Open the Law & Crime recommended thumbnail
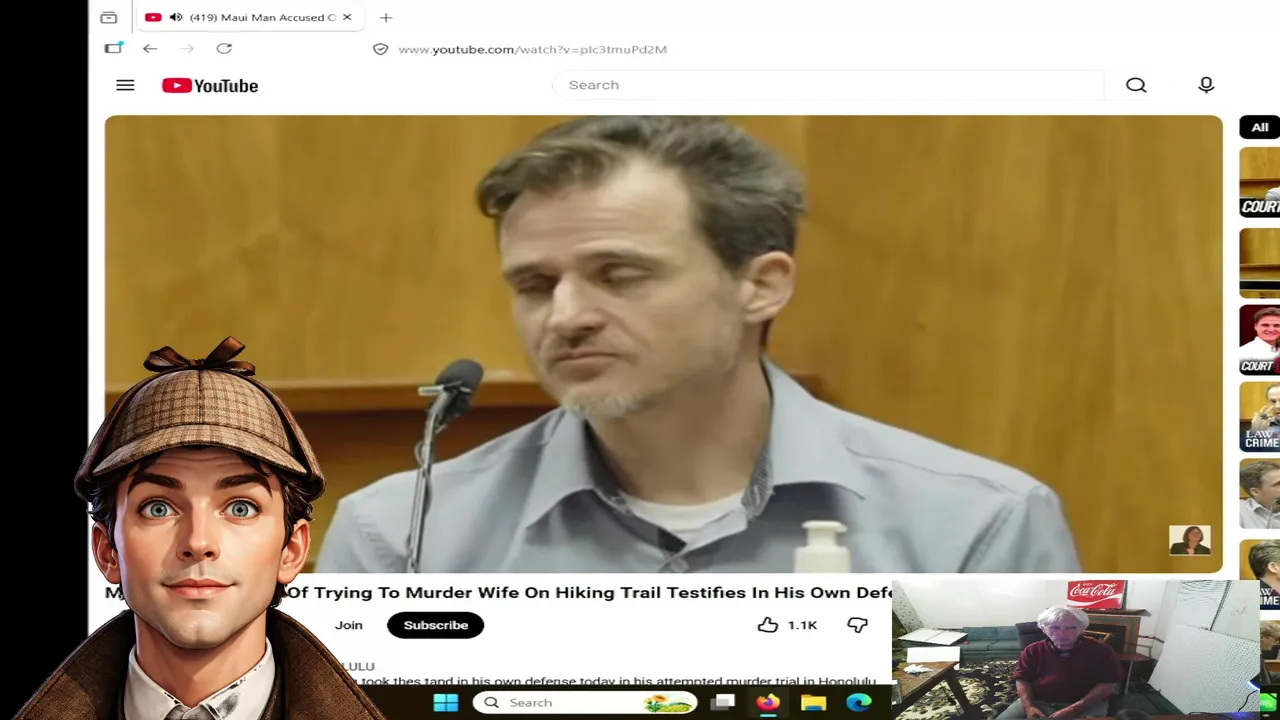Viewport: 1280px width, 720px height. (1259, 417)
